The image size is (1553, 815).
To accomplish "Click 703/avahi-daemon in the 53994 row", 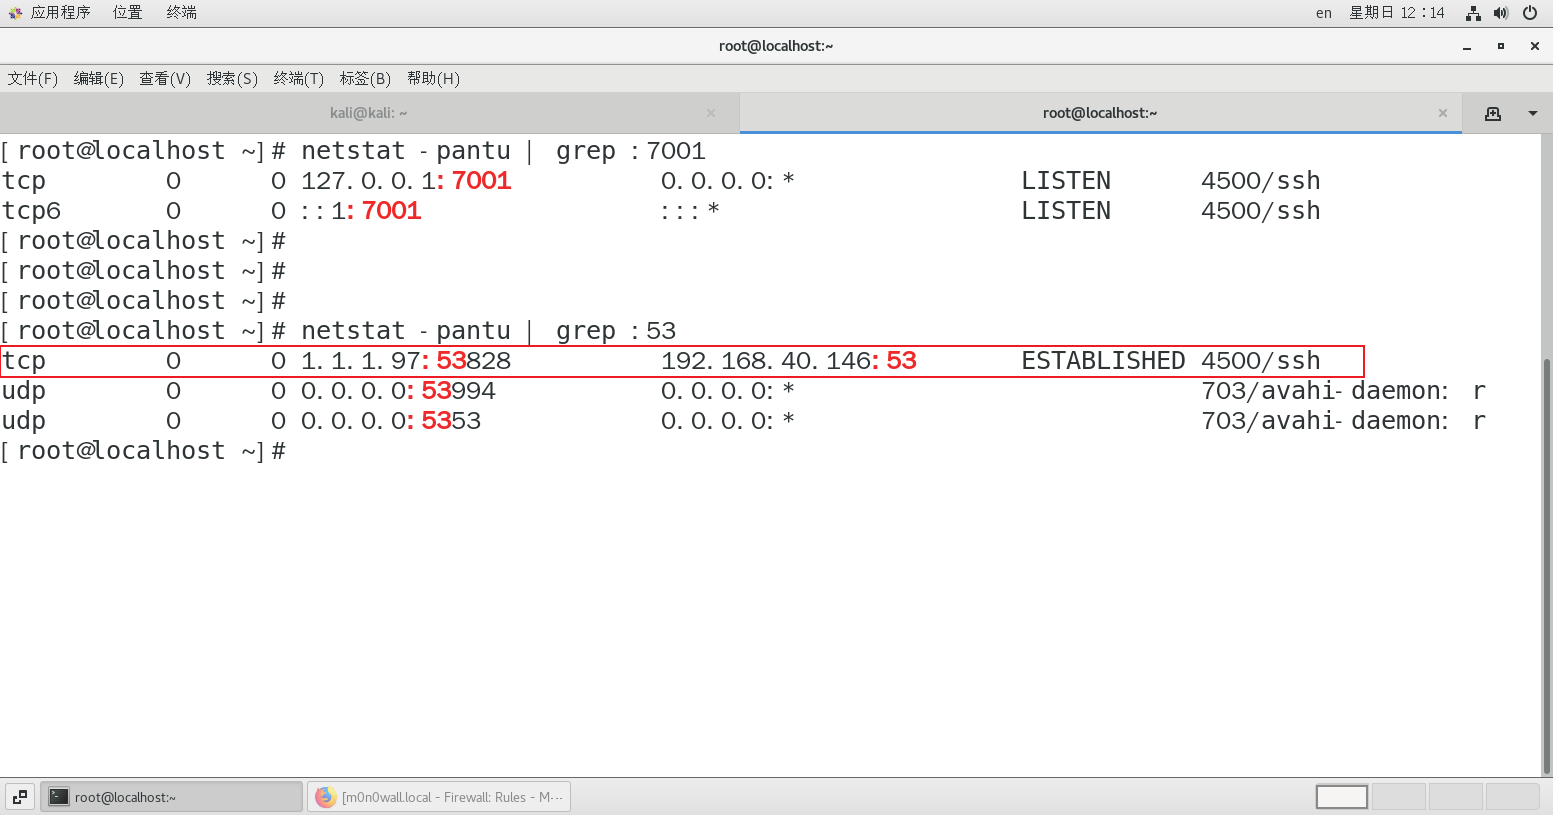I will (1324, 391).
